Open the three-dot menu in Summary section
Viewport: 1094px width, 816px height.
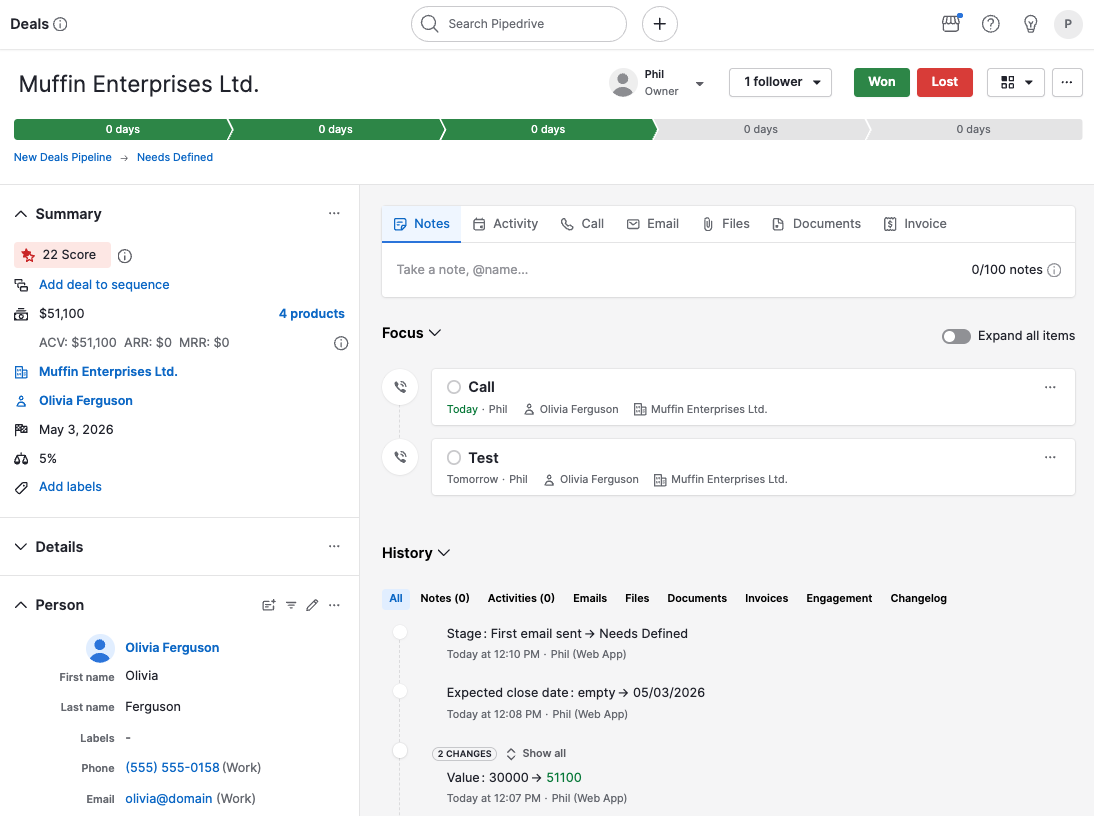point(334,214)
